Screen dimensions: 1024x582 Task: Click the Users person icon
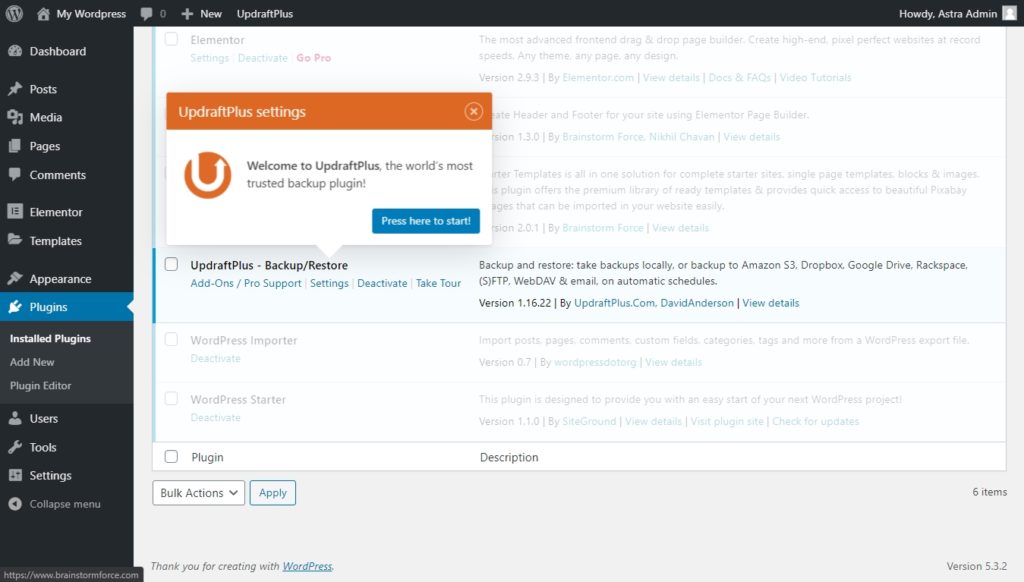15,419
